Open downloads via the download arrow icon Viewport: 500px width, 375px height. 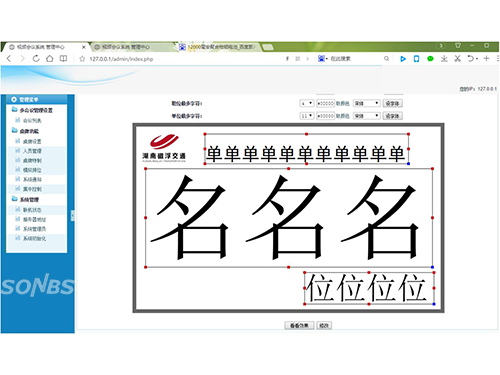coord(444,59)
